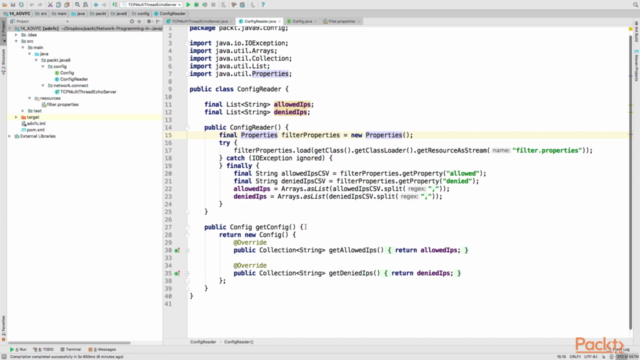Click the Replace icon in toolbar
The width and height of the screenshot is (640, 360).
[85, 4]
